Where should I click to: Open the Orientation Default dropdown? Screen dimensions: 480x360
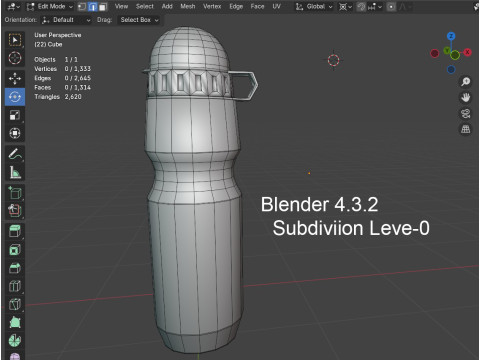[x=66, y=20]
